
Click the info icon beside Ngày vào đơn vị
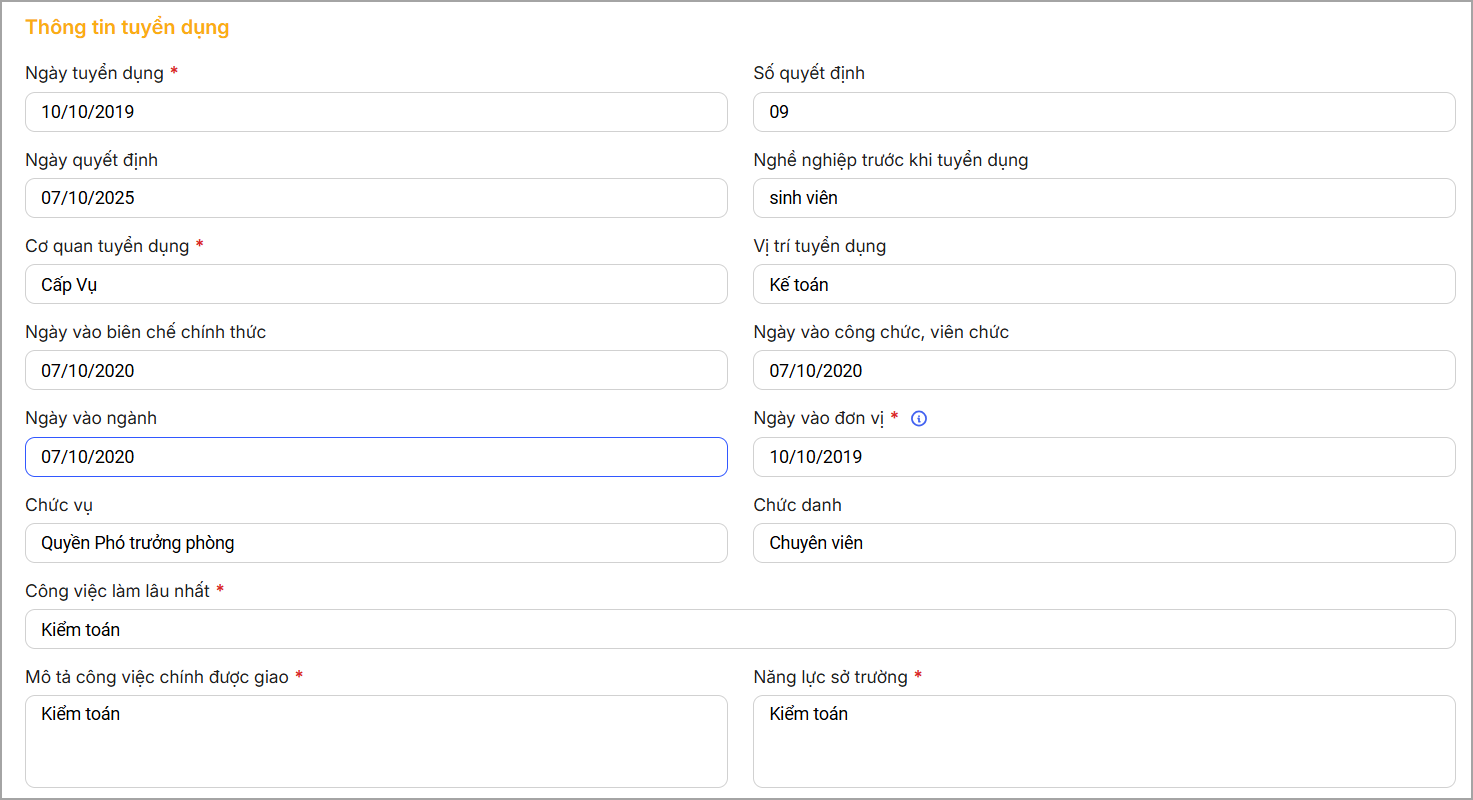(x=919, y=419)
